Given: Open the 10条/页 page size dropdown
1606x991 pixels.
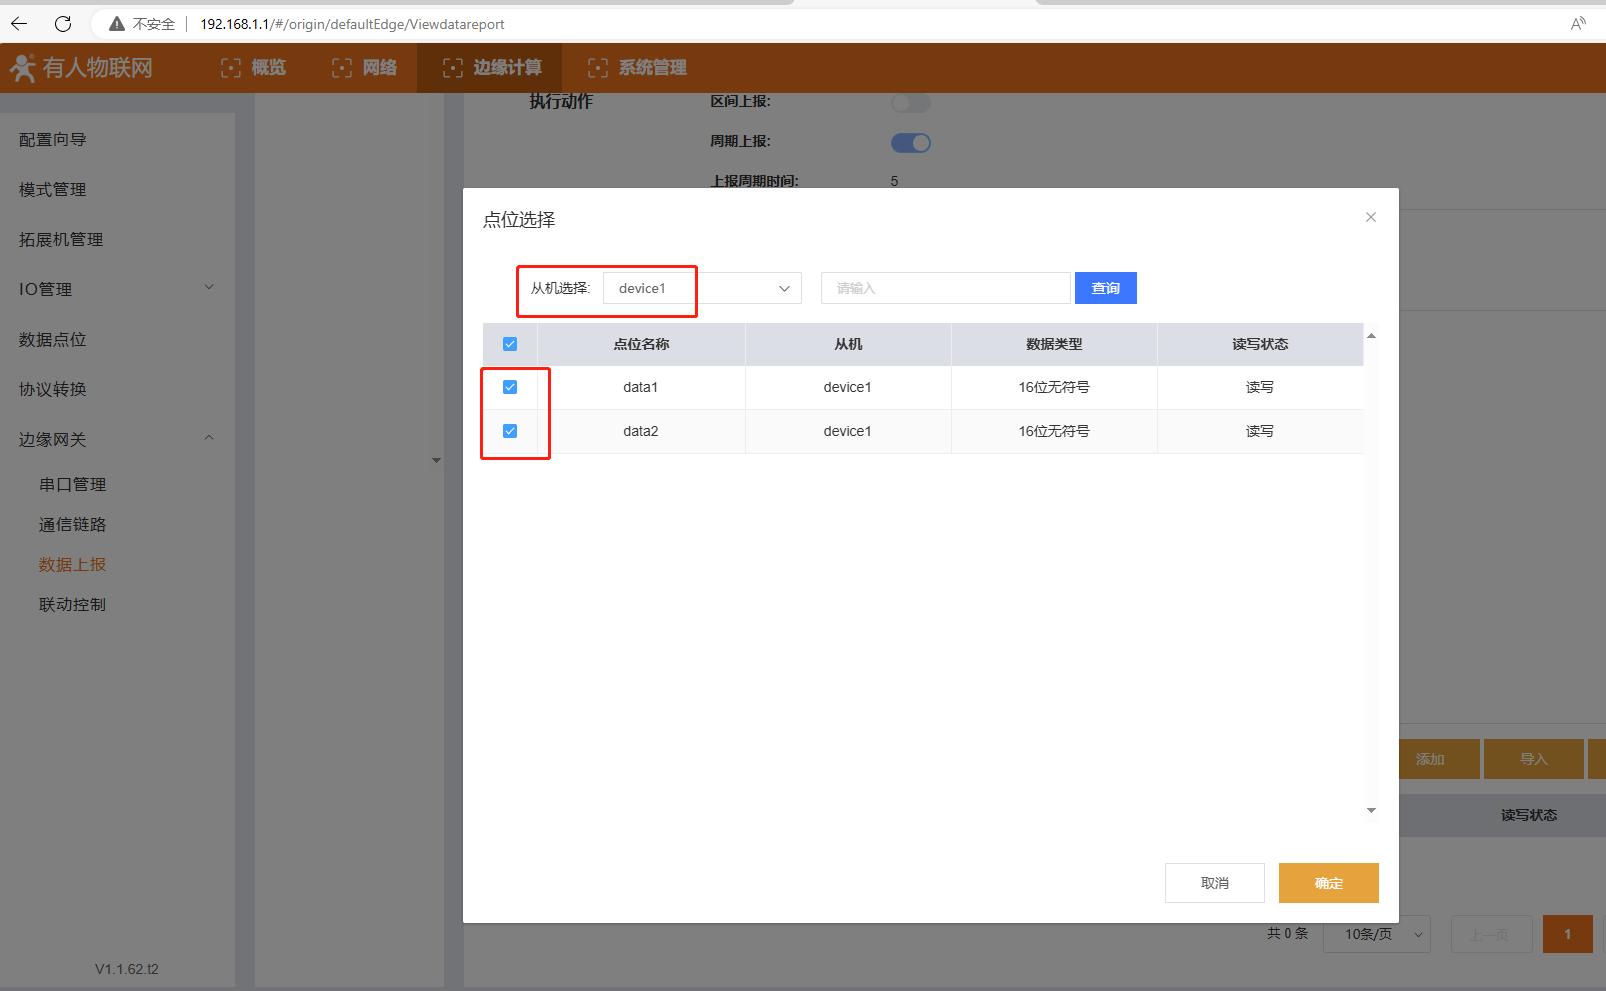Looking at the screenshot, I should point(1377,934).
